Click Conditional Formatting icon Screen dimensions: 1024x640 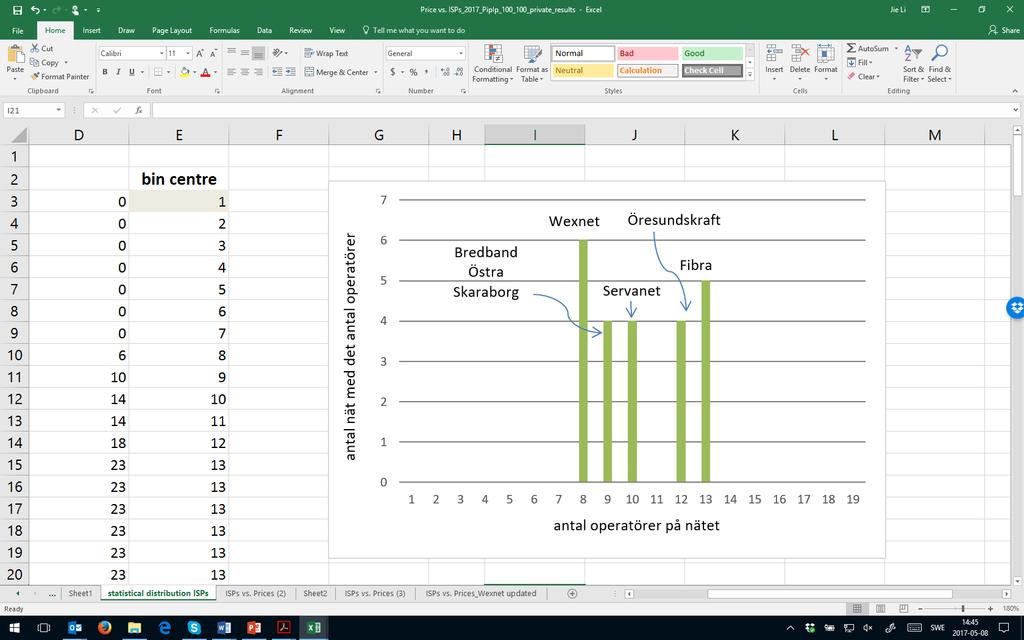493,54
